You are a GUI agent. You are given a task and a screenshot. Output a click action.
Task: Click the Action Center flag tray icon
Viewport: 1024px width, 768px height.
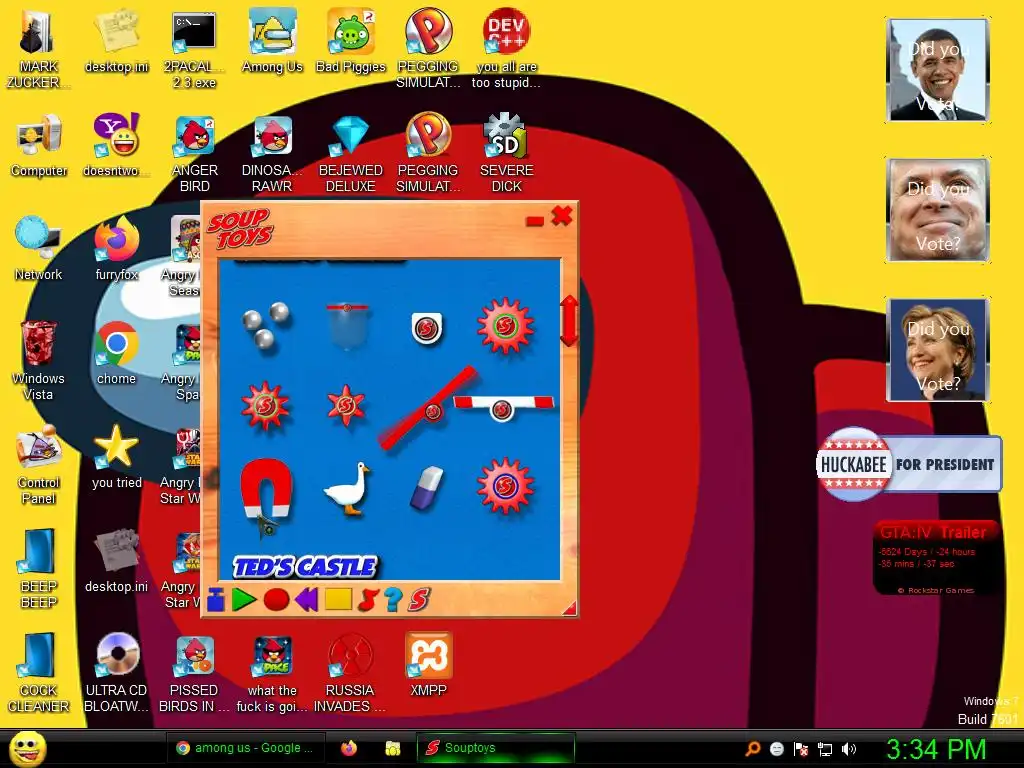(x=801, y=749)
